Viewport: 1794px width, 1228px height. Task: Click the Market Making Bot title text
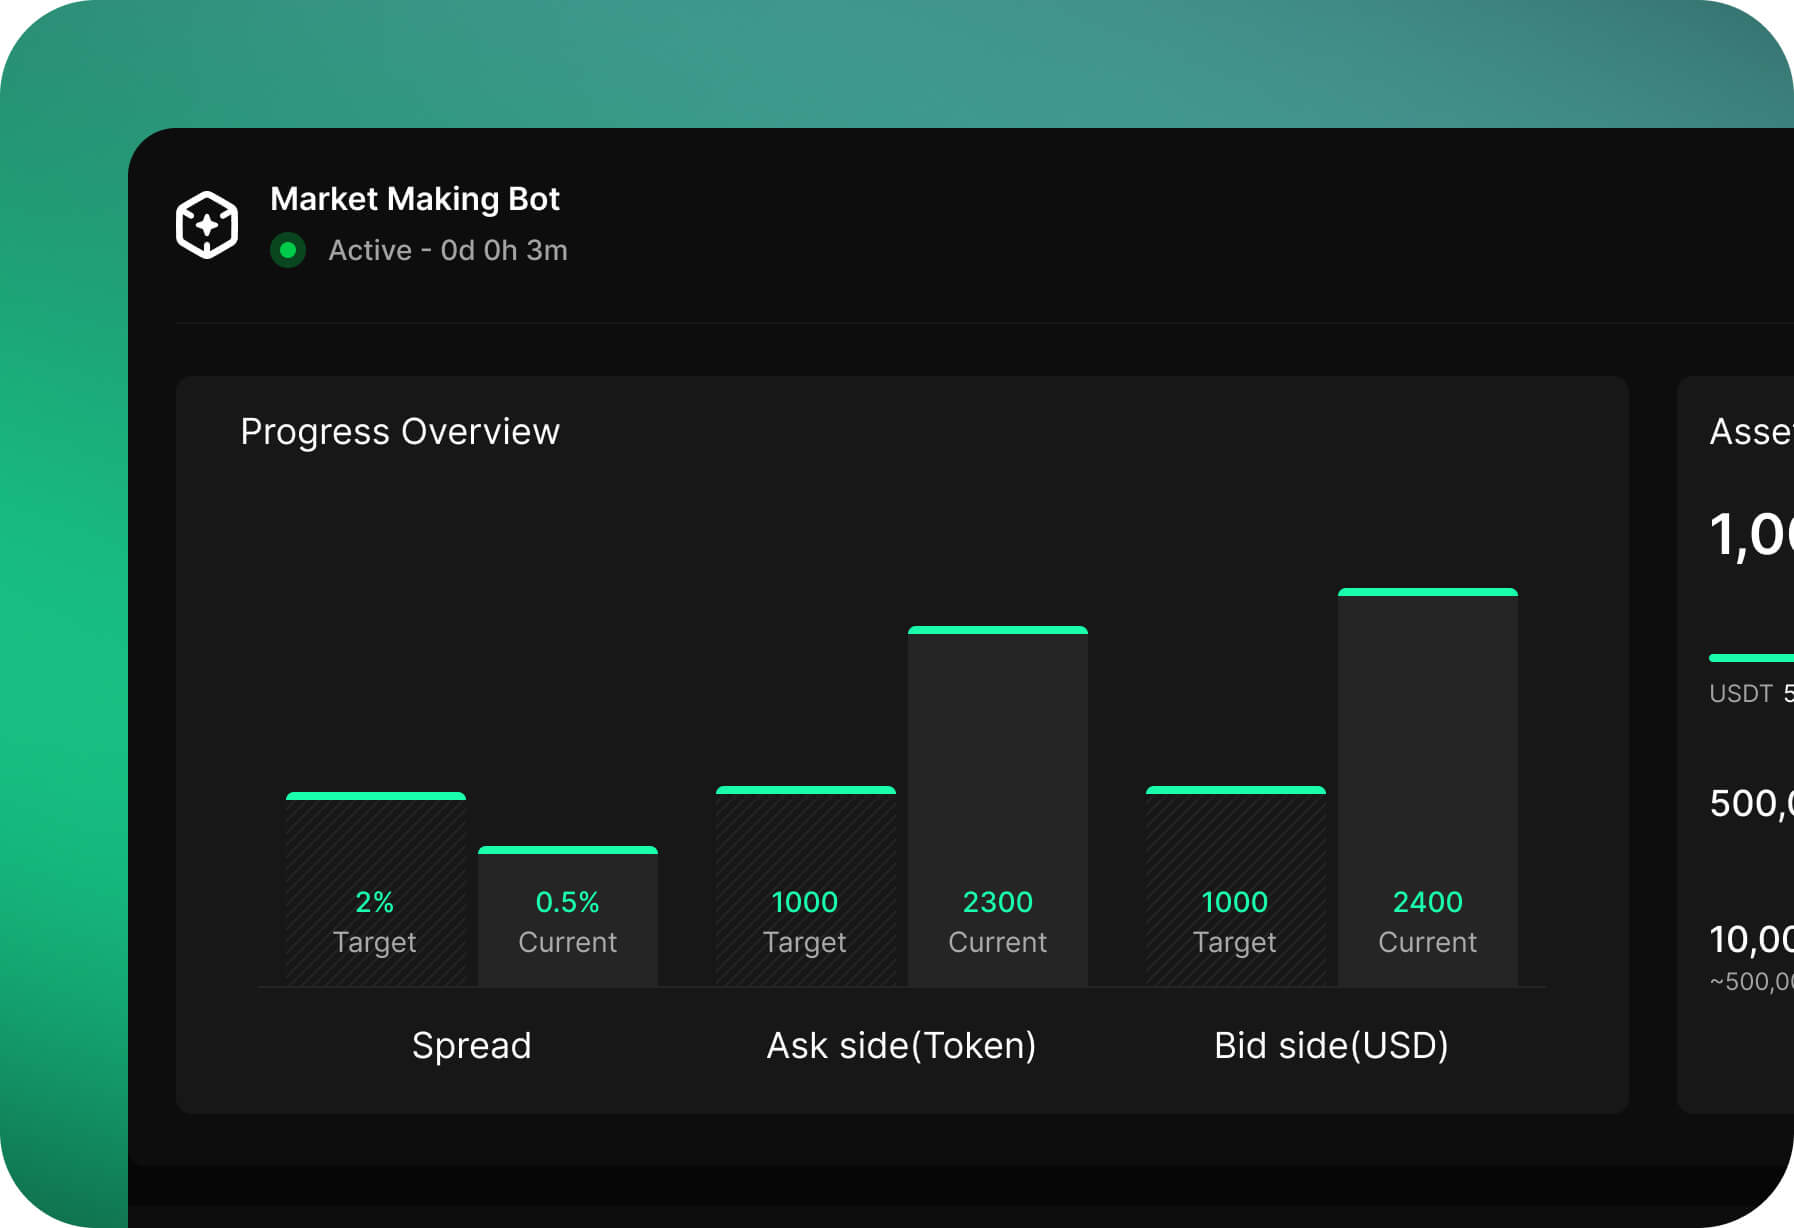click(x=416, y=198)
